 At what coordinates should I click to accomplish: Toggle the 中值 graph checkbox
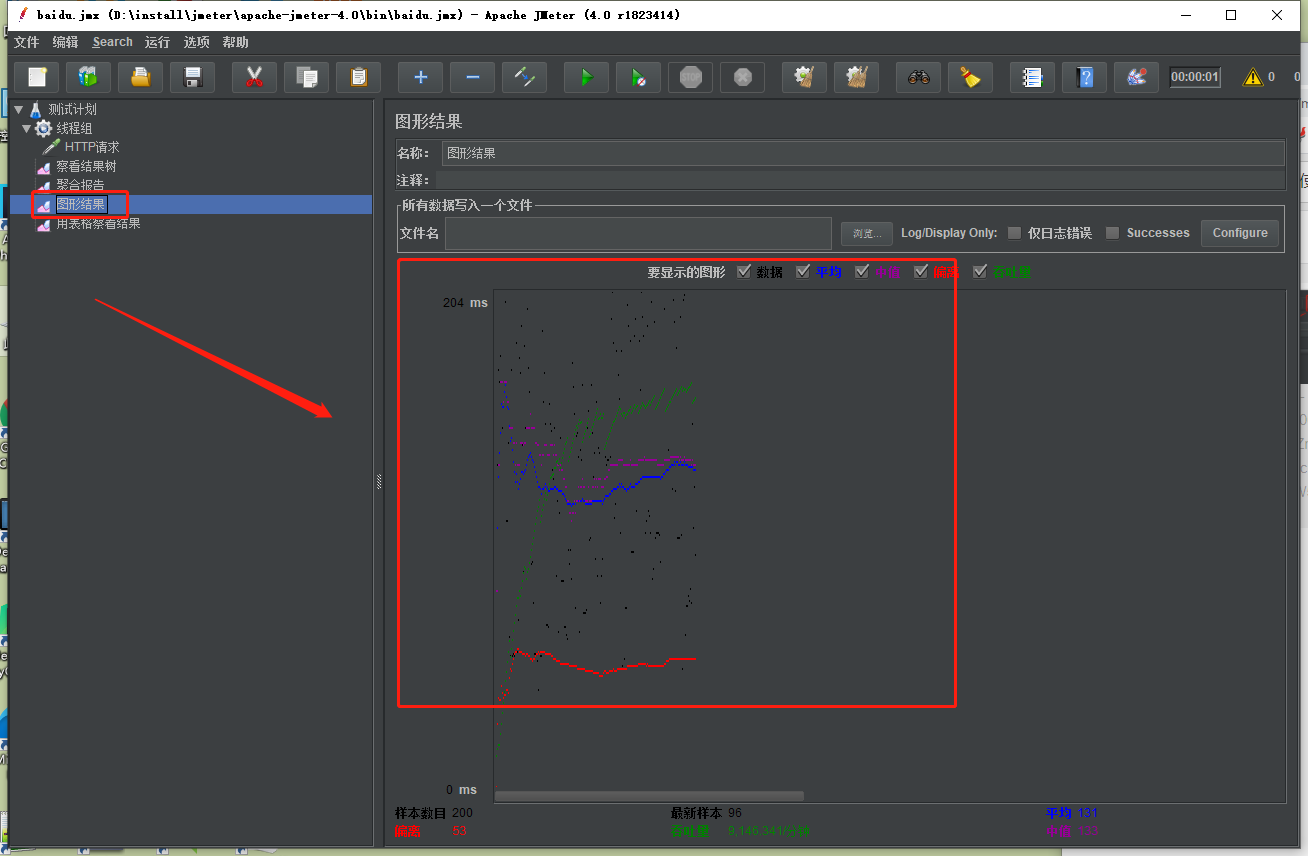(x=862, y=271)
